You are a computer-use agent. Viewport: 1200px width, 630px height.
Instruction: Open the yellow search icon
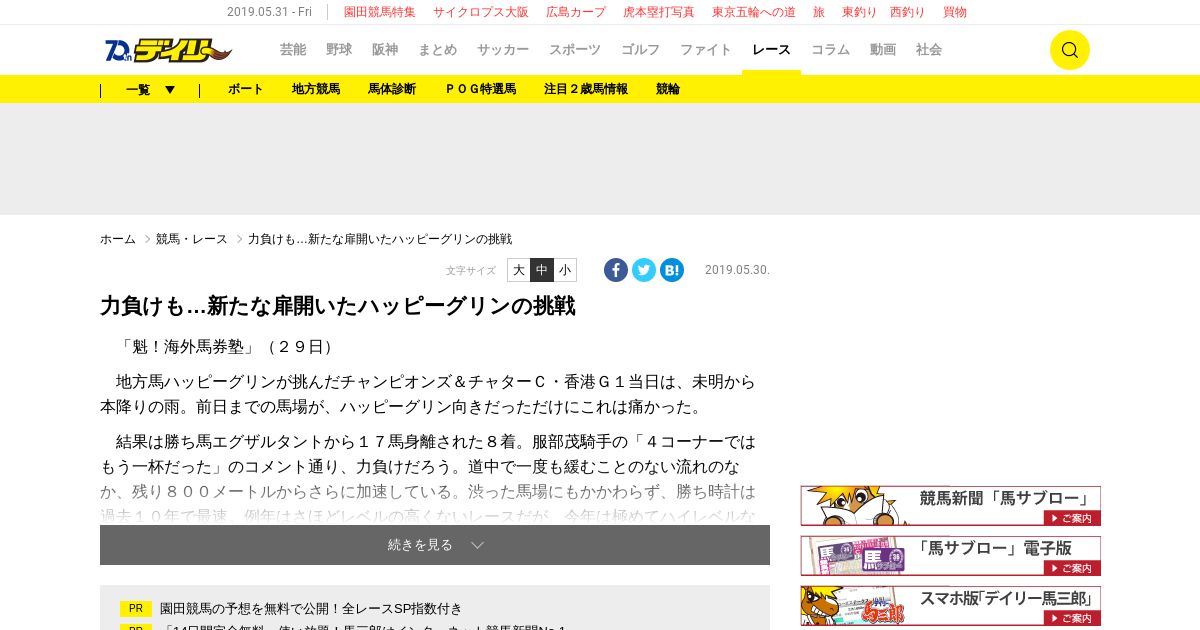pos(1069,50)
